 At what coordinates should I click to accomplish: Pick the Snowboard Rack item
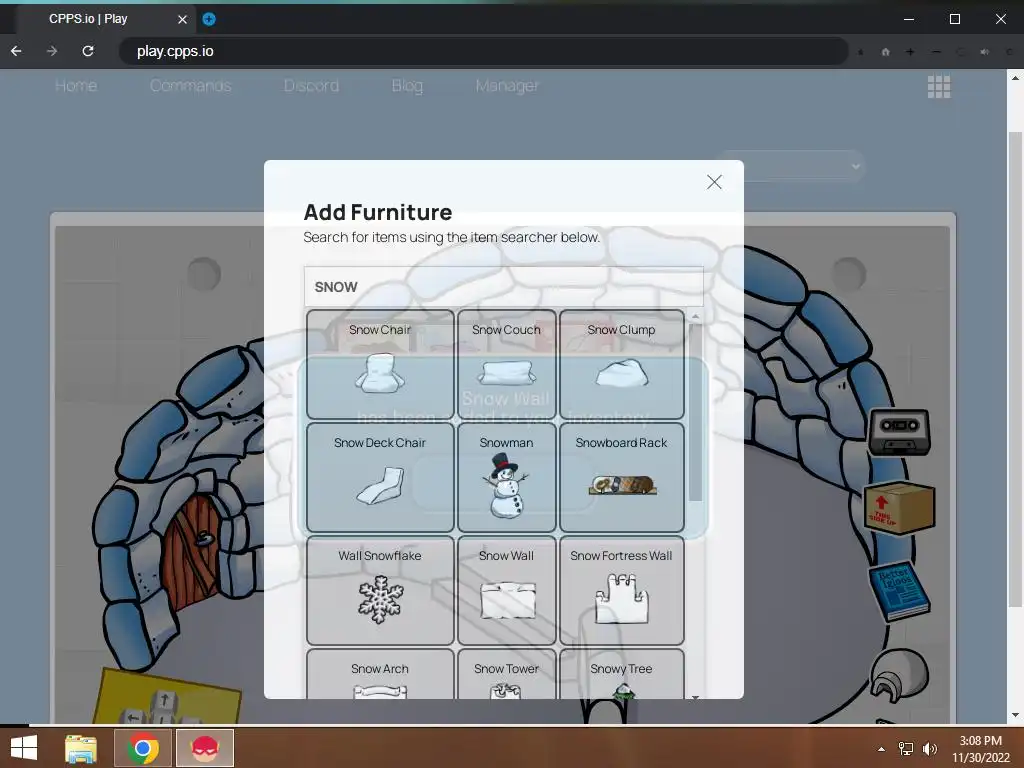click(x=622, y=477)
